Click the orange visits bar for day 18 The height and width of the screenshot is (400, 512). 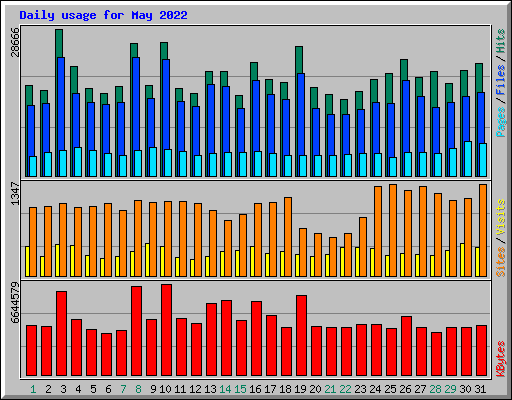click(x=288, y=237)
